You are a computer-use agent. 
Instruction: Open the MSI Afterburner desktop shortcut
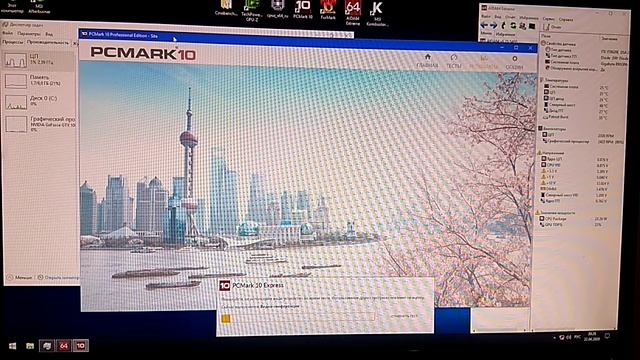39,7
